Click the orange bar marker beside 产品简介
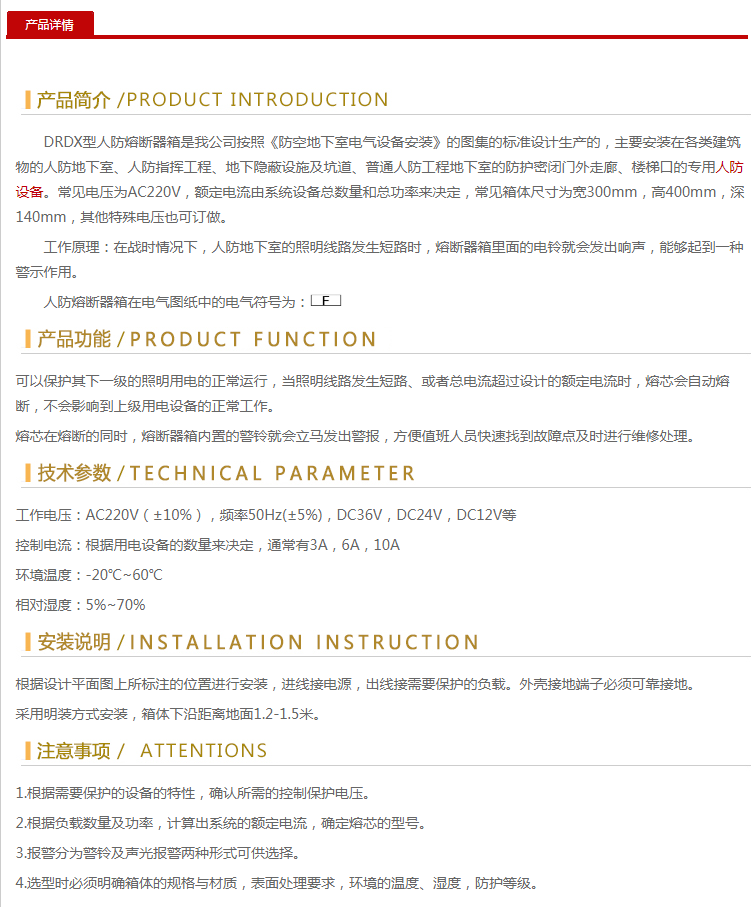This screenshot has width=752, height=907. (x=28, y=100)
